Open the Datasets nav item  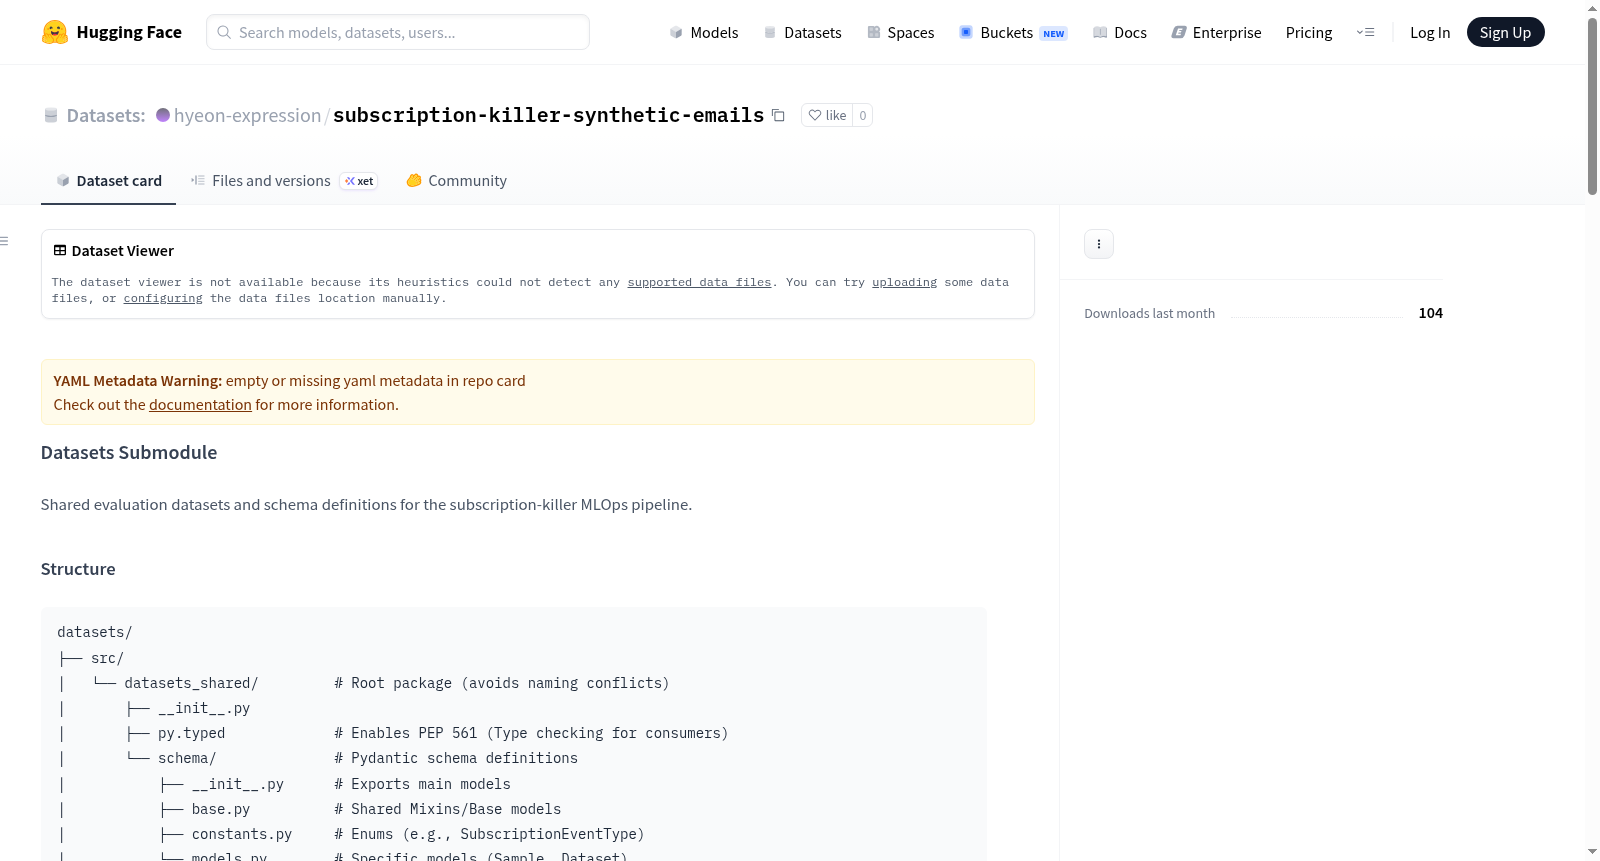pos(803,32)
